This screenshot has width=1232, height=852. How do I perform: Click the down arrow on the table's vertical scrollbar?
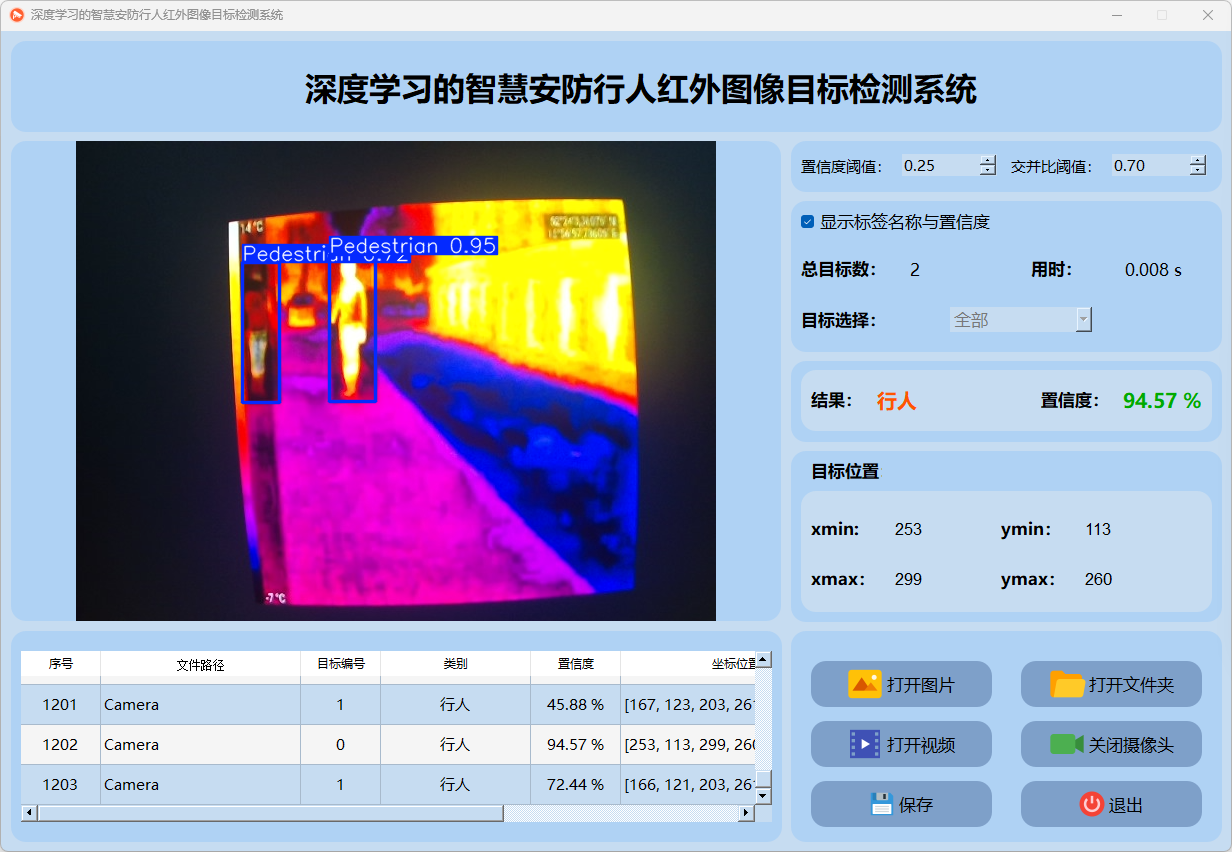pos(763,793)
